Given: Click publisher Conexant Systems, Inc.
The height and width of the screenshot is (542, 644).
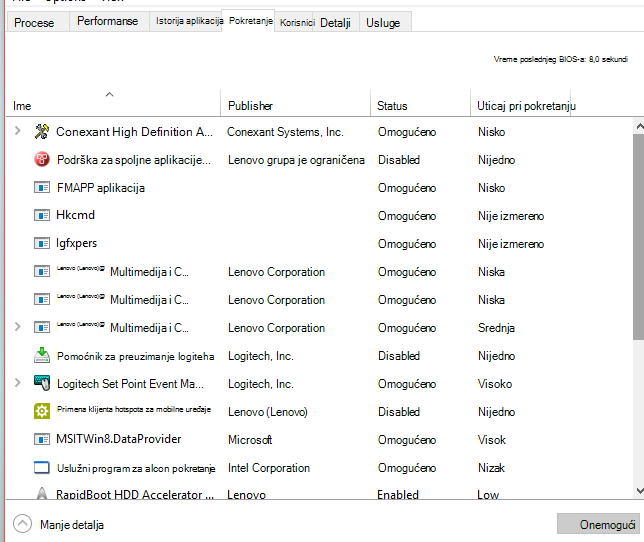Looking at the screenshot, I should click(x=285, y=132).
